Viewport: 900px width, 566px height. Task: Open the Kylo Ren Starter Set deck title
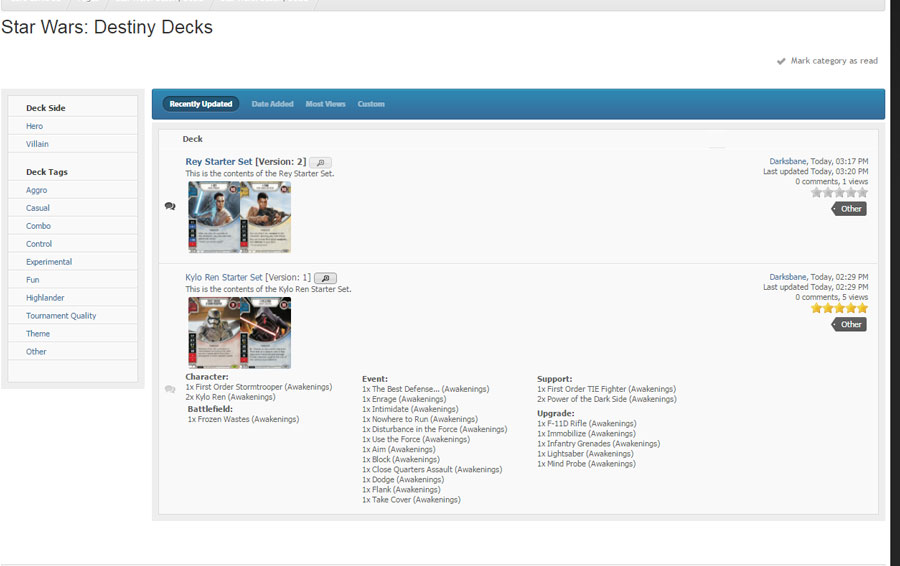(x=224, y=277)
